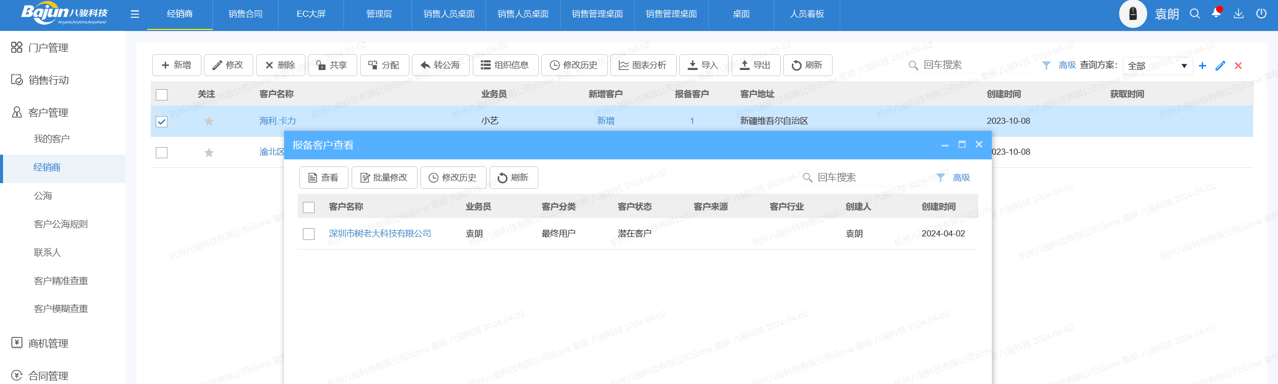Screen dimensions: 1278x384
Task: Open the notification bell
Action: coord(1216,13)
